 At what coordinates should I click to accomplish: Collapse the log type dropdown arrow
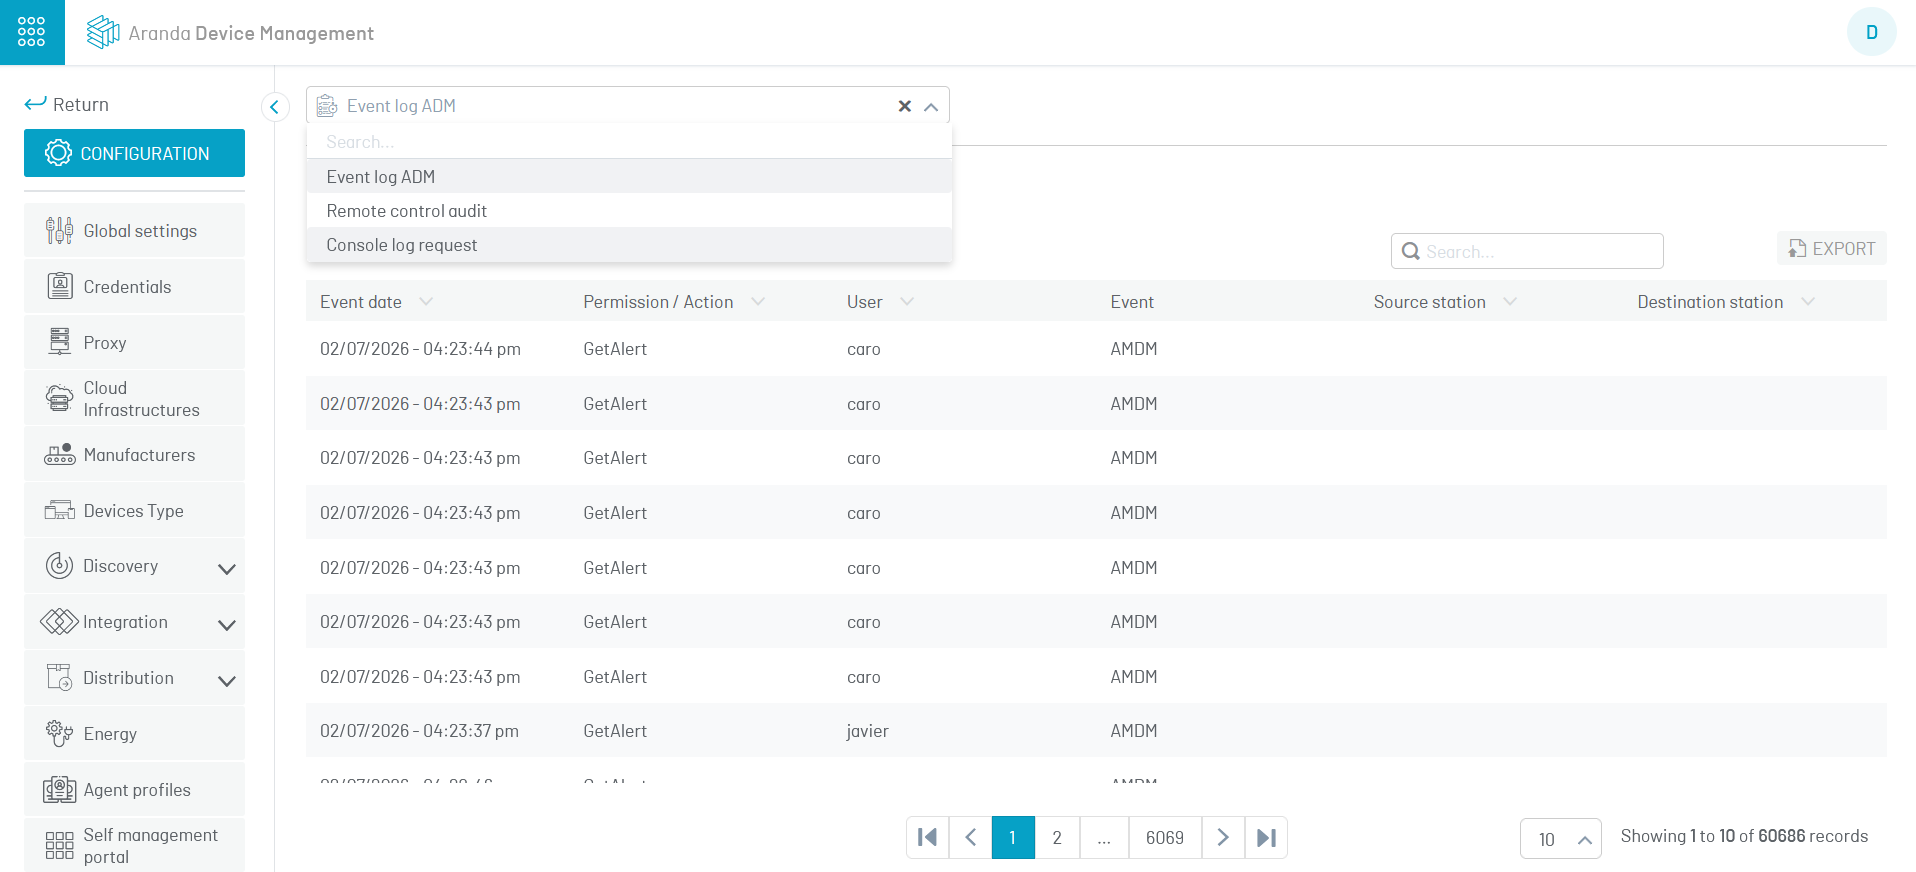[x=931, y=107]
